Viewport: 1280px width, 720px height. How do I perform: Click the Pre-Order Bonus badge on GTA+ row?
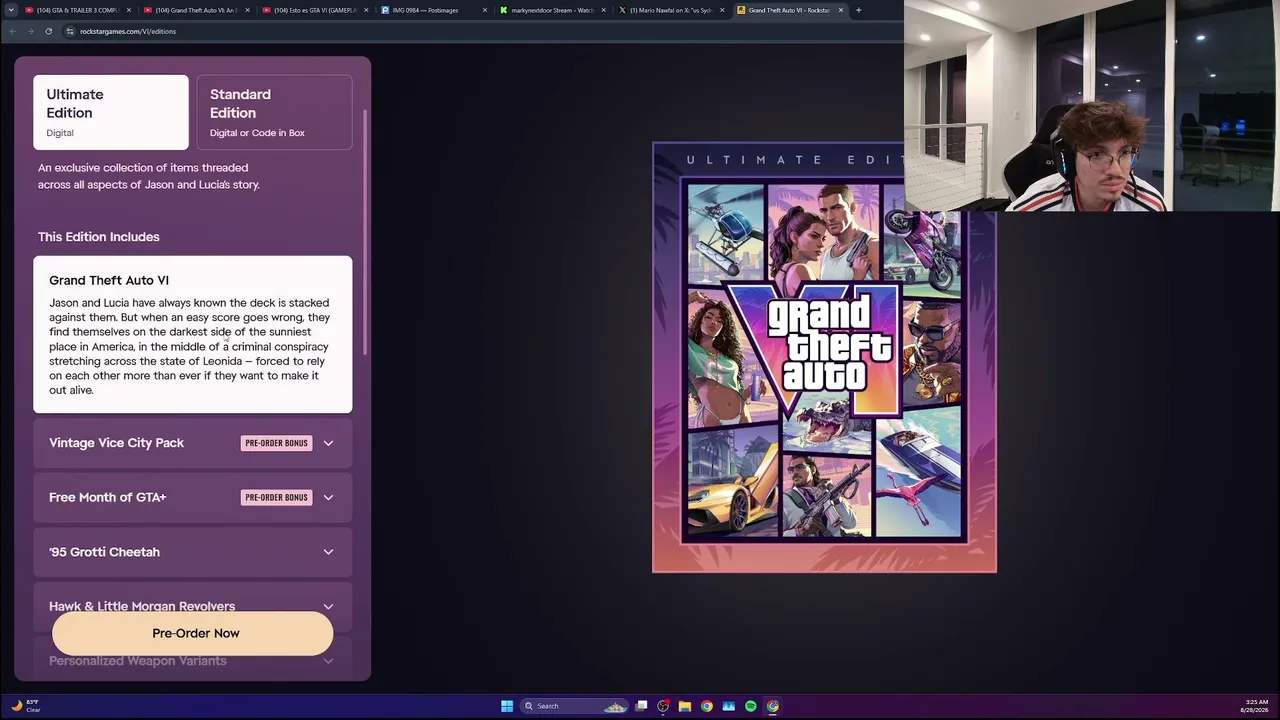pos(277,497)
